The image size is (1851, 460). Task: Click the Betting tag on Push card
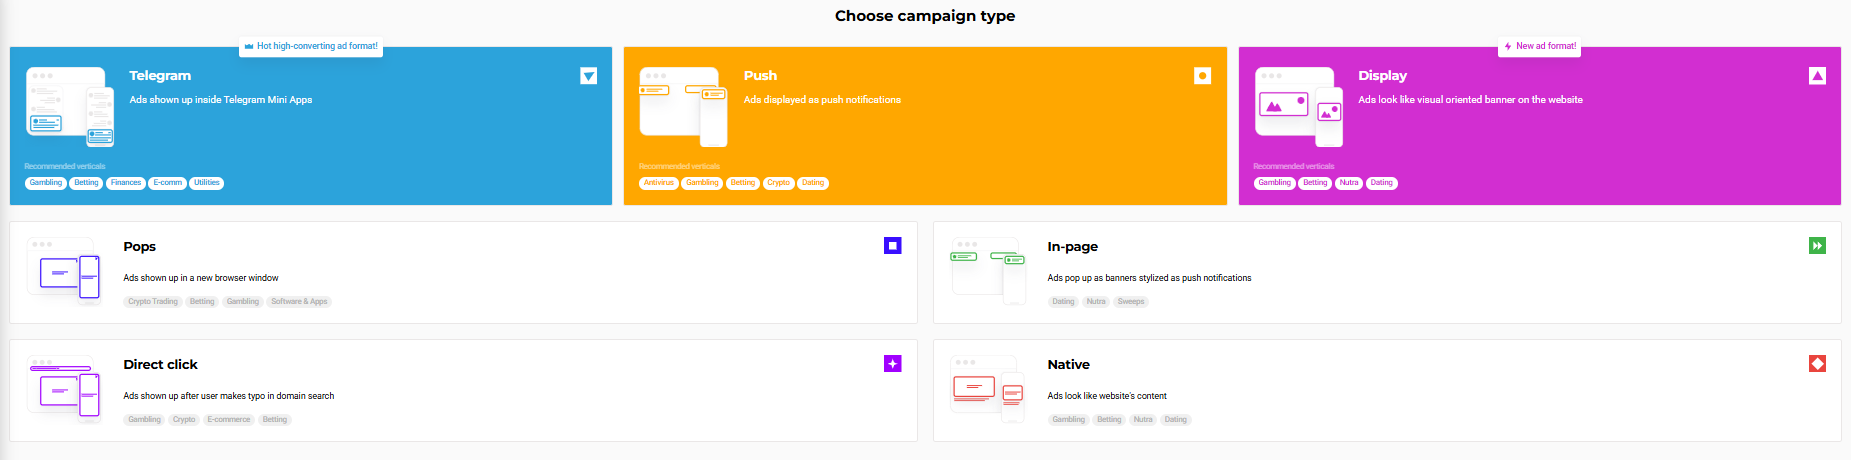[x=743, y=183]
